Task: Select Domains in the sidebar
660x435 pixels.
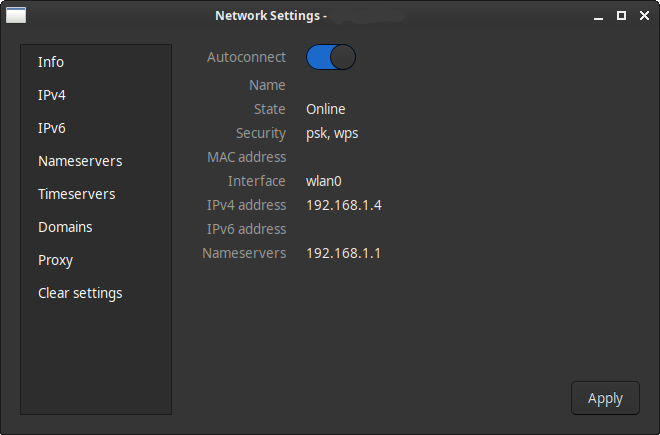Action: click(65, 227)
